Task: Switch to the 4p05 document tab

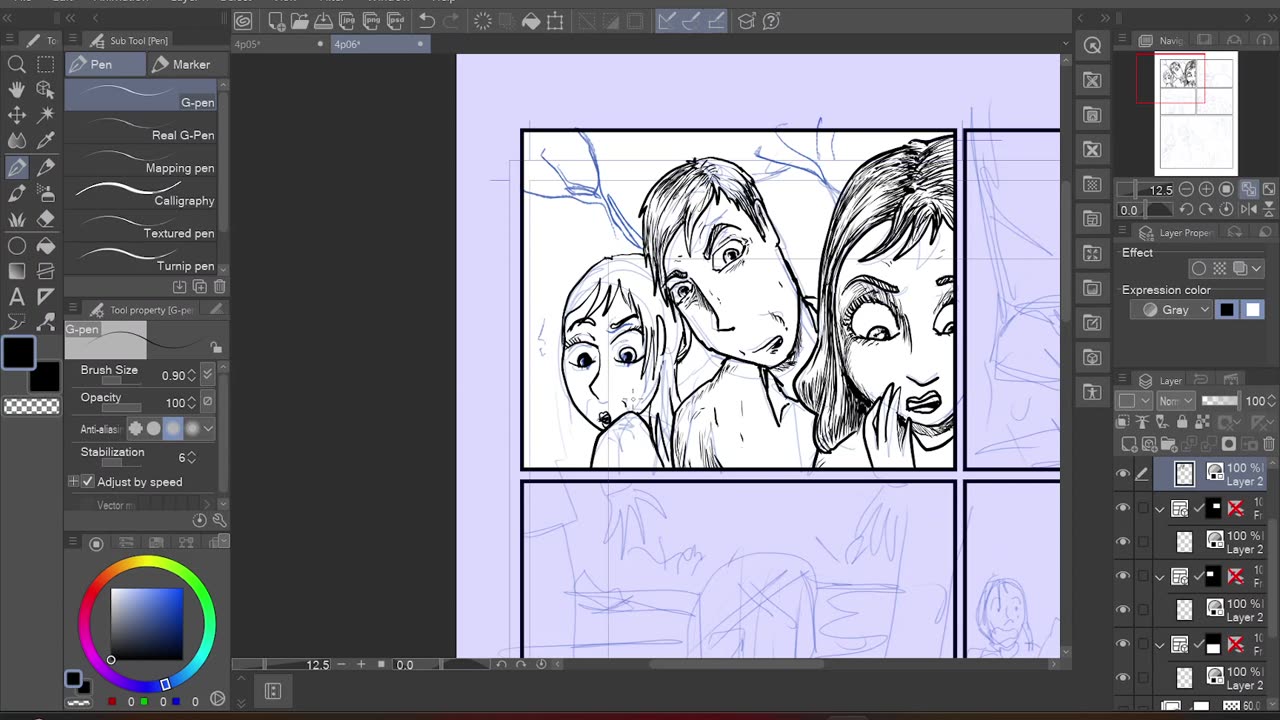Action: point(279,44)
